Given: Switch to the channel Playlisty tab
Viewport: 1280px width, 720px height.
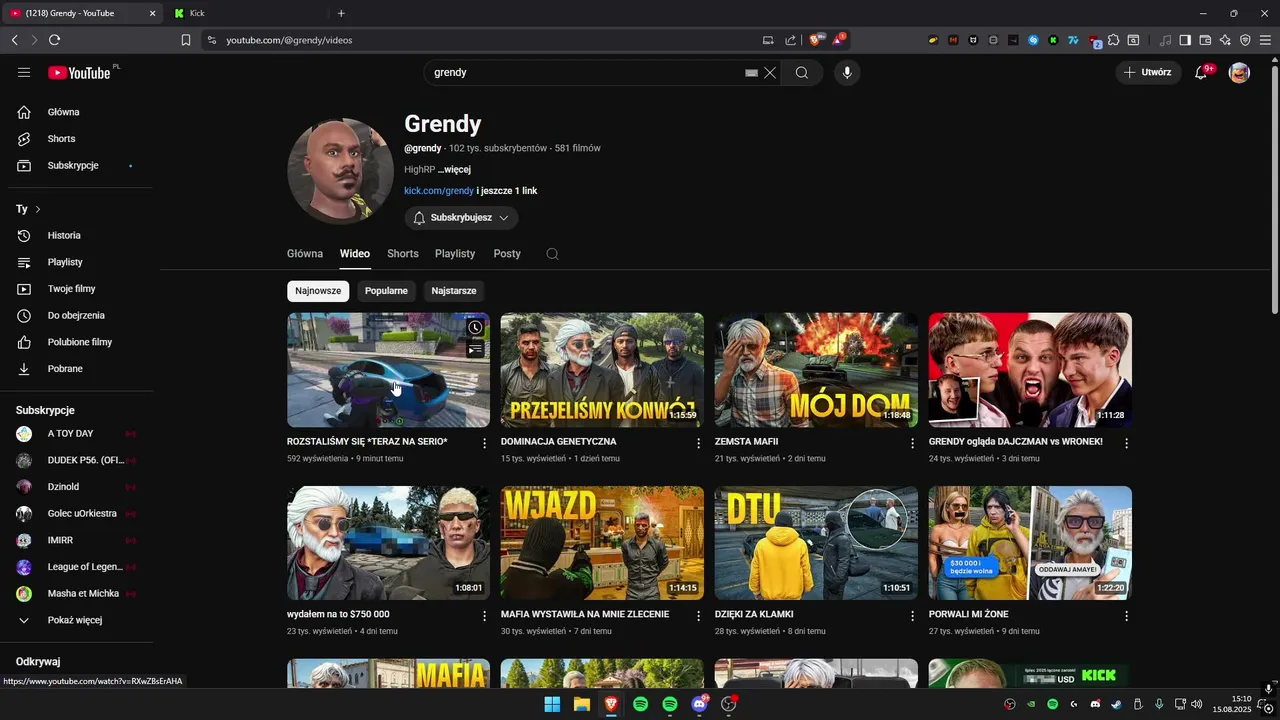Looking at the screenshot, I should click(x=455, y=254).
